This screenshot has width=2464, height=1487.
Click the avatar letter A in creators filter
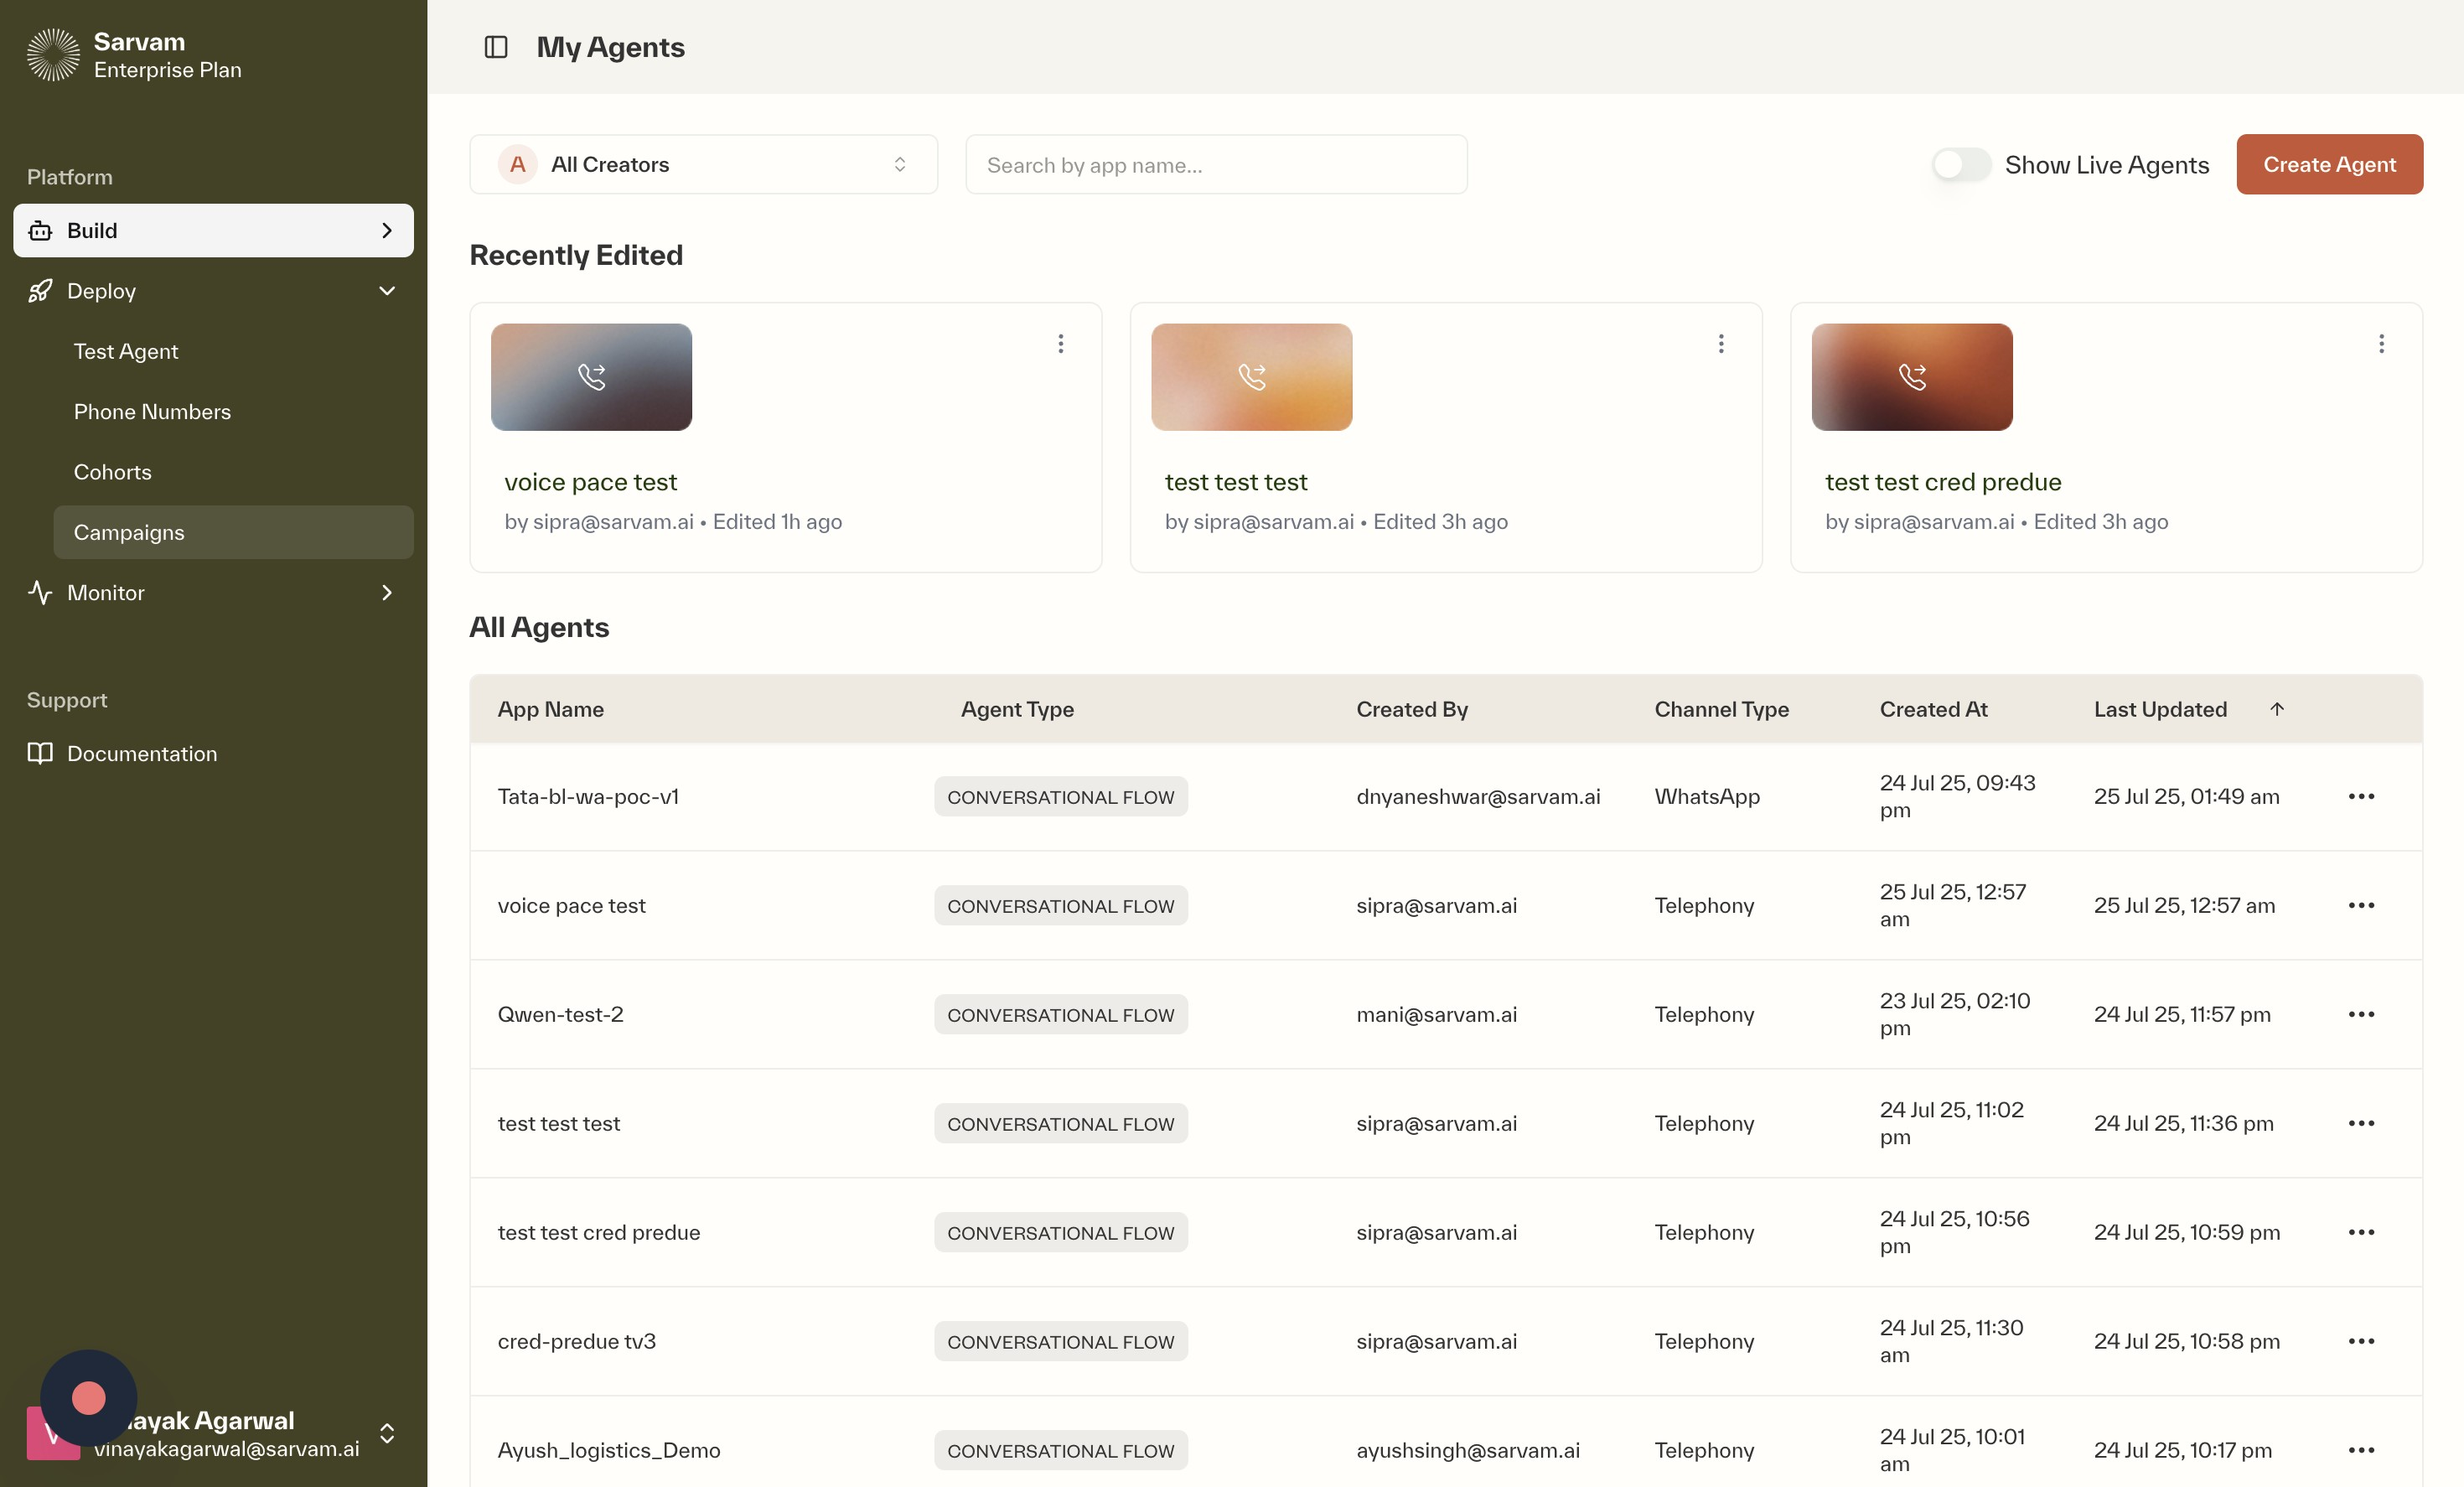tap(518, 165)
